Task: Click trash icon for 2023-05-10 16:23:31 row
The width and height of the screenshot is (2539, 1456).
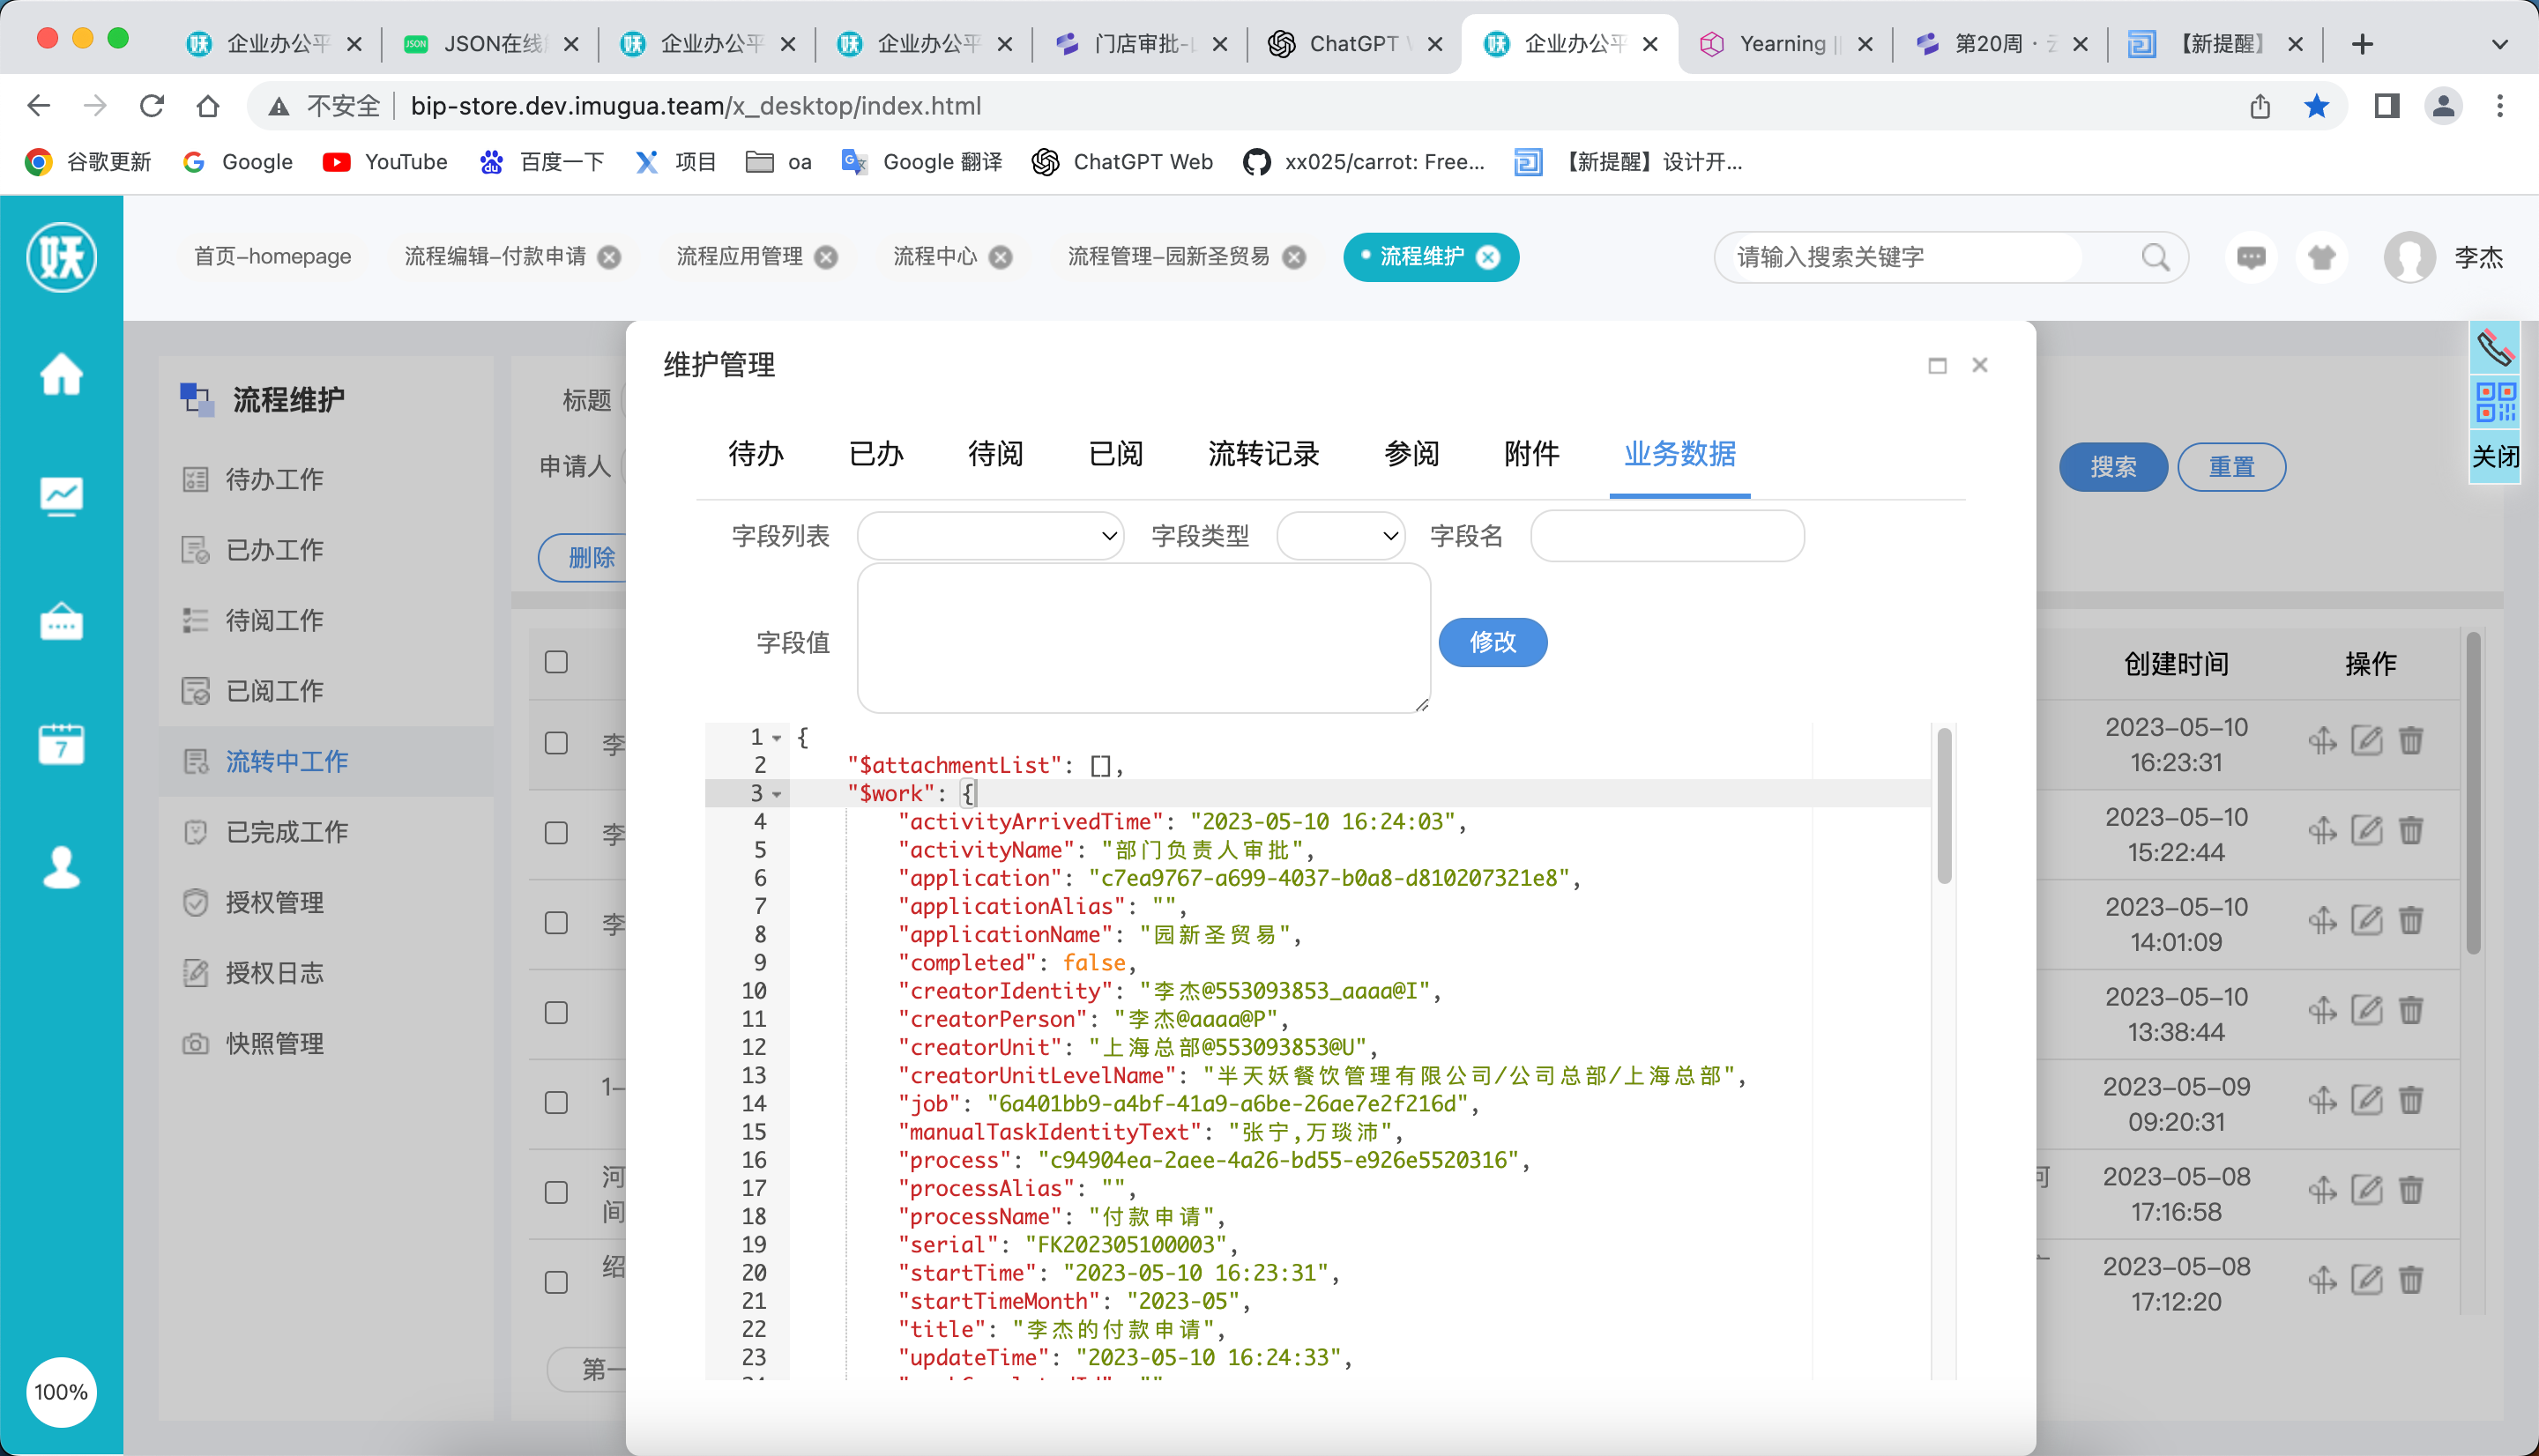Action: (2411, 741)
